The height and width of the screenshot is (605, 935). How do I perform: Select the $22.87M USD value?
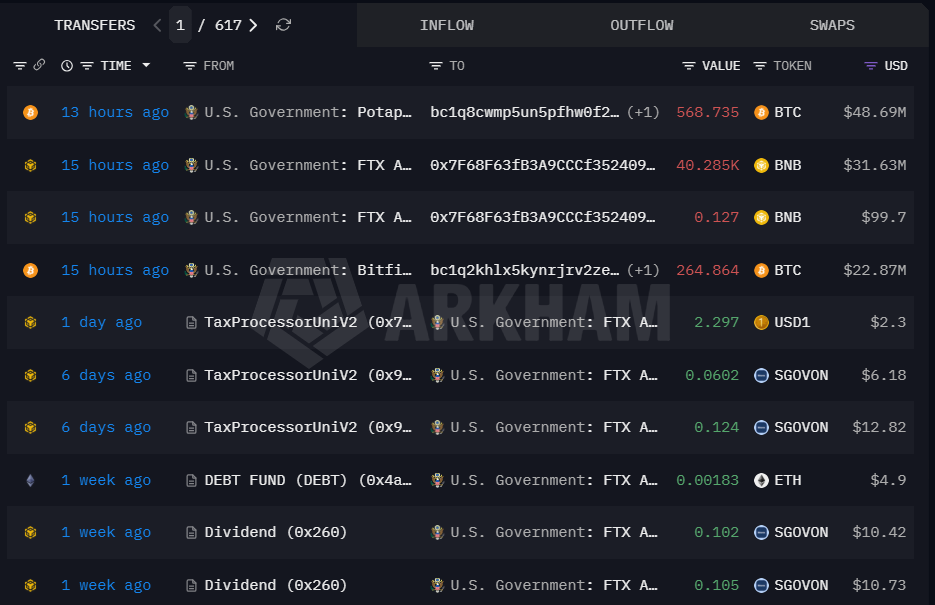pos(875,271)
